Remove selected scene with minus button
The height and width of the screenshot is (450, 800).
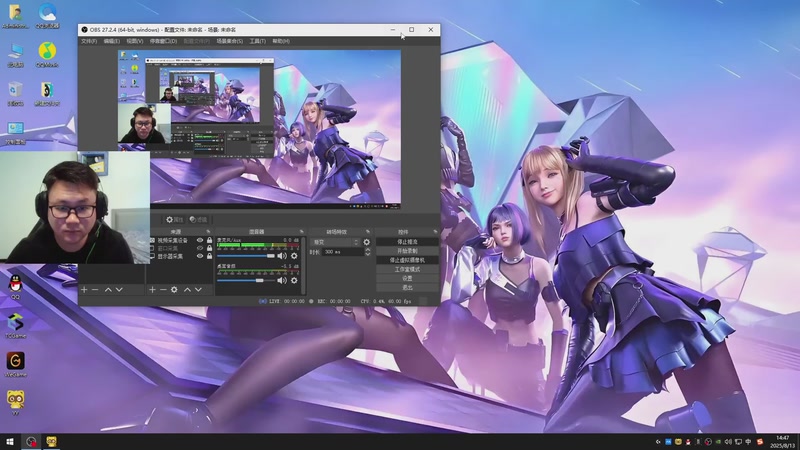tap(95, 289)
